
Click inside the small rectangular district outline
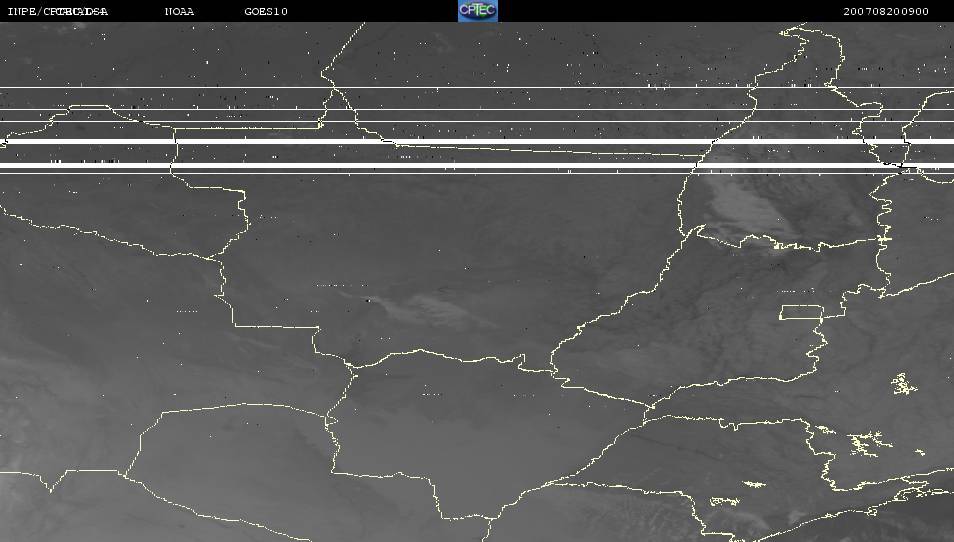800,313
